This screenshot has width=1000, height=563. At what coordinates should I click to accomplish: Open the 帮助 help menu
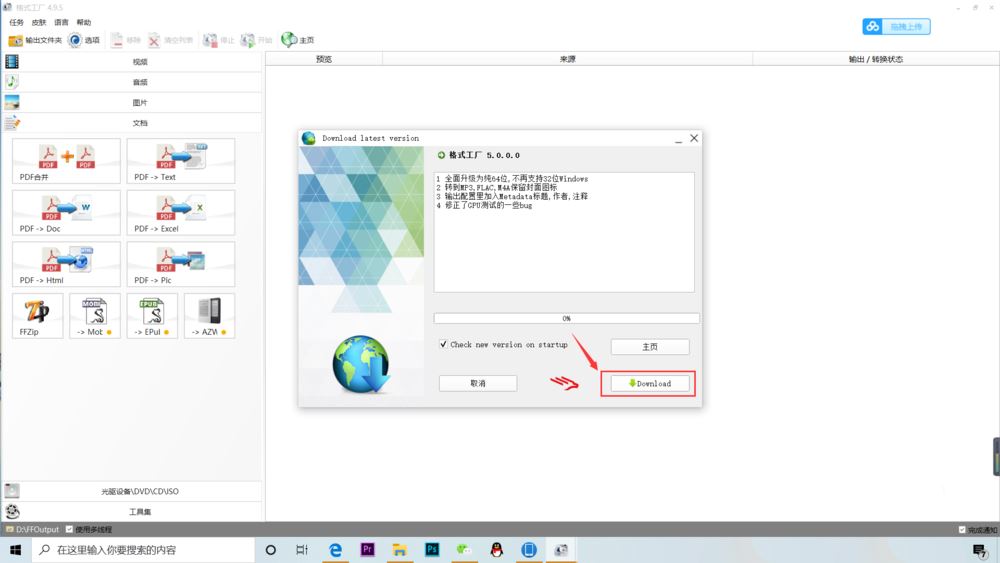[84, 22]
